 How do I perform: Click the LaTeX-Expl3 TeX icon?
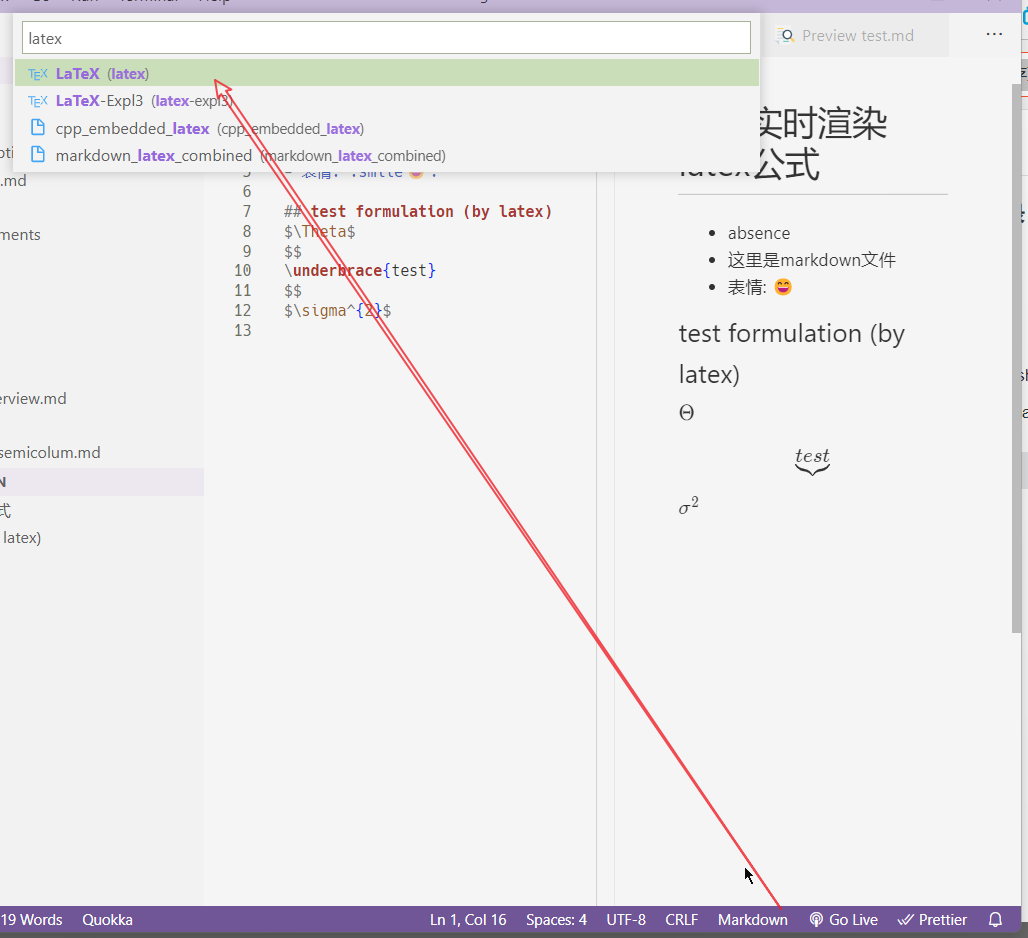pos(36,100)
